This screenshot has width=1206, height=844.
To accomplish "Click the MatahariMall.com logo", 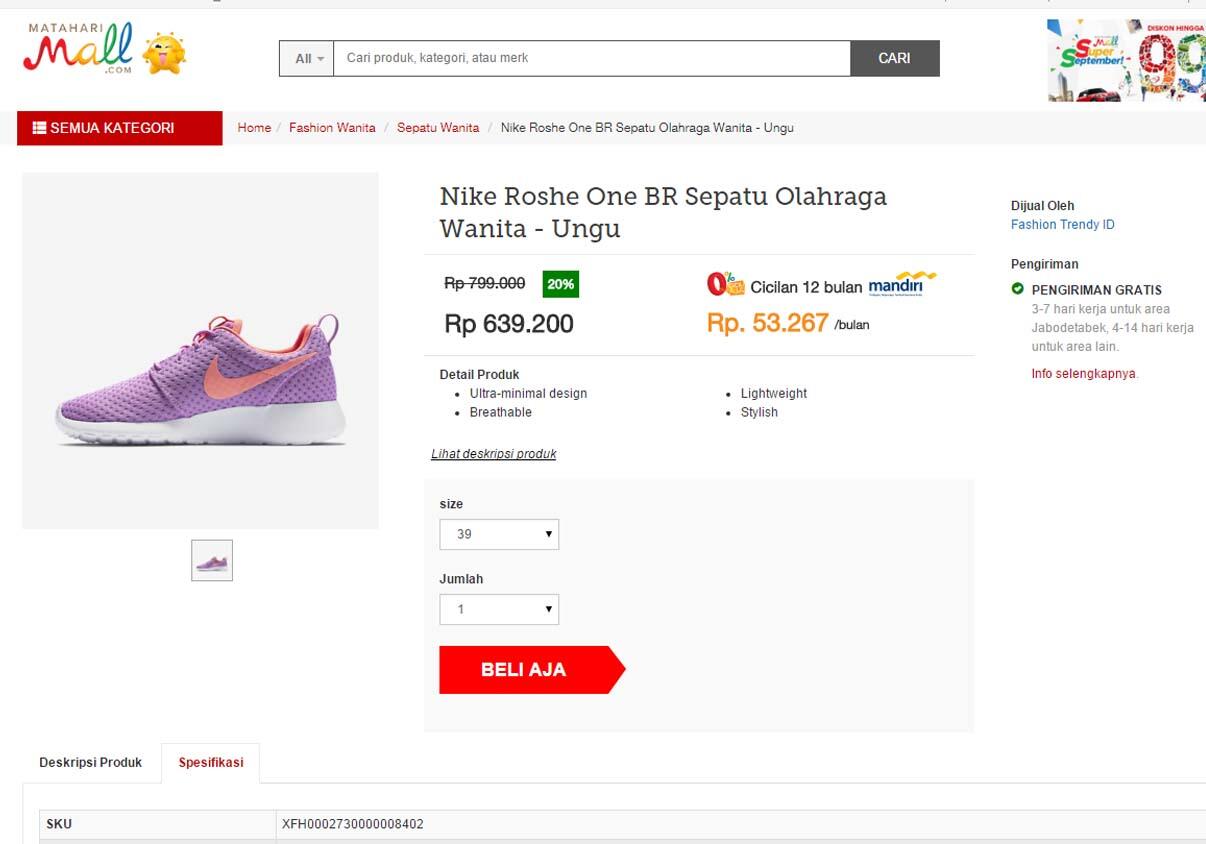I will tap(78, 50).
